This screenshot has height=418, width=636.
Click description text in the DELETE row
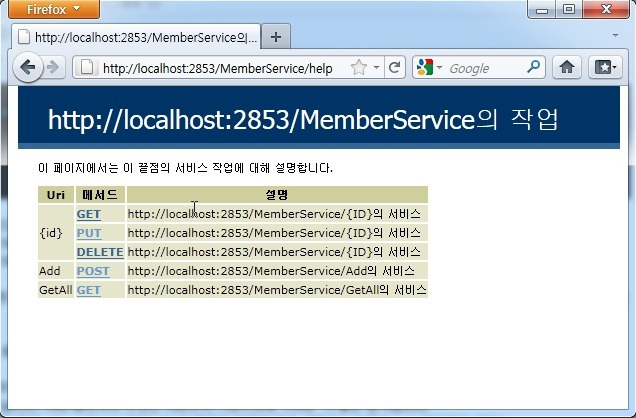click(x=274, y=252)
